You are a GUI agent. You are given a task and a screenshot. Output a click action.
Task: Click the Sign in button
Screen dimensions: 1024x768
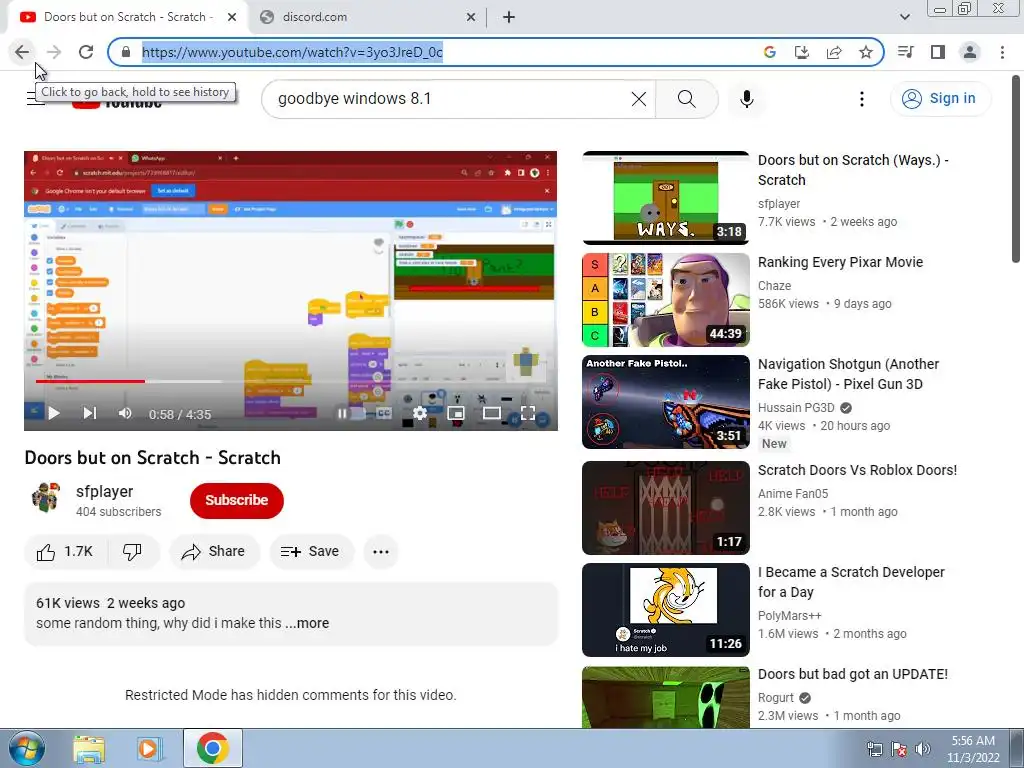pyautogui.click(x=940, y=99)
